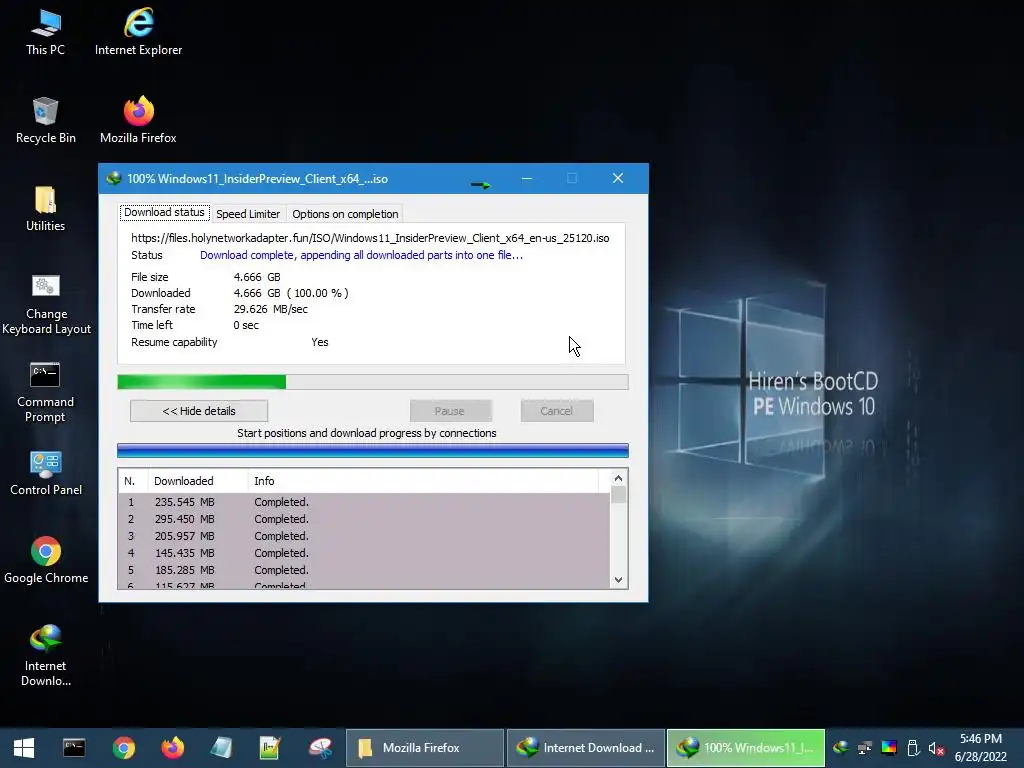This screenshot has width=1024, height=768.
Task: Click the USB device tray icon
Action: pyautogui.click(x=913, y=748)
